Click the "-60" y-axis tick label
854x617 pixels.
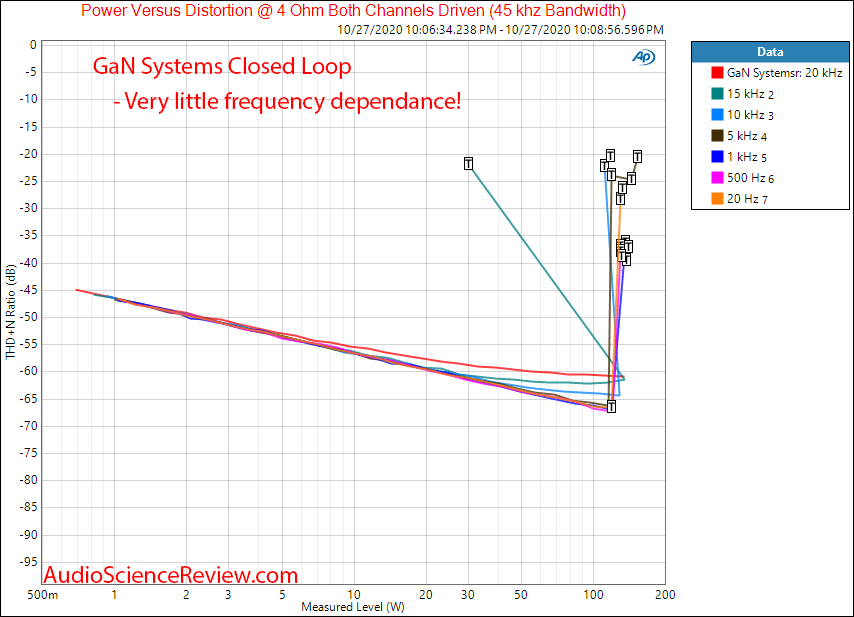[x=28, y=371]
